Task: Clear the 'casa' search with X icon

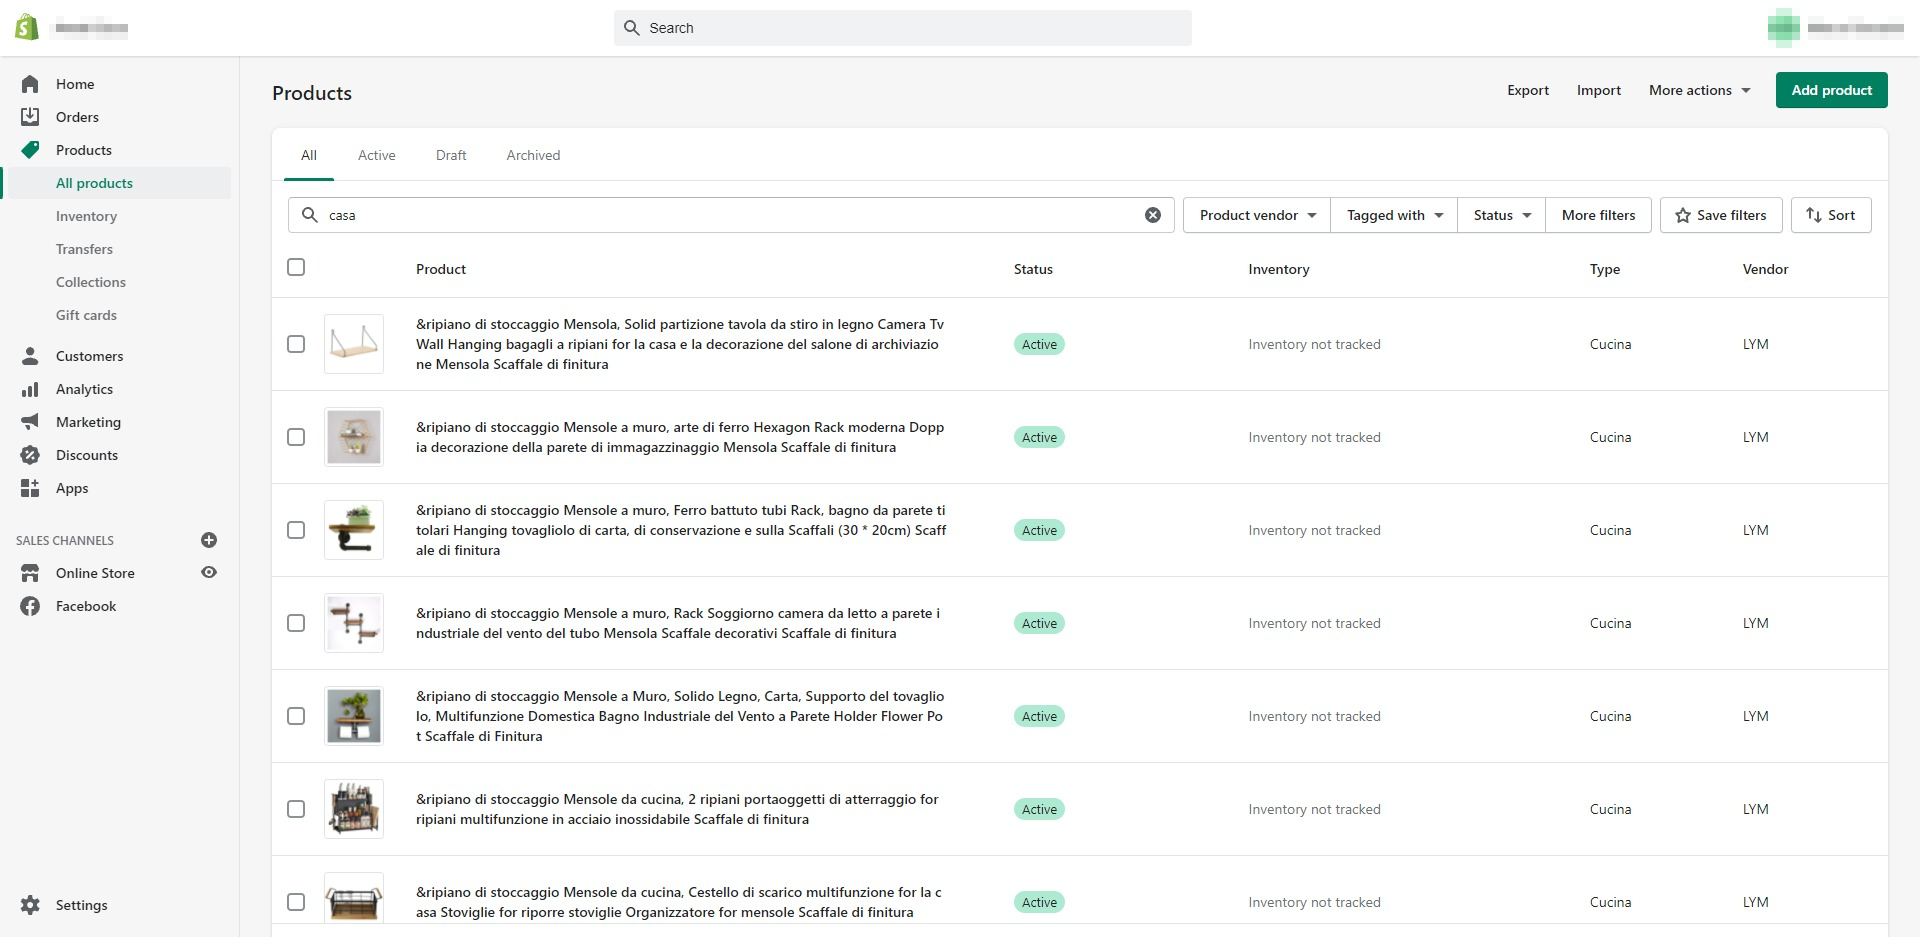Action: tap(1153, 215)
